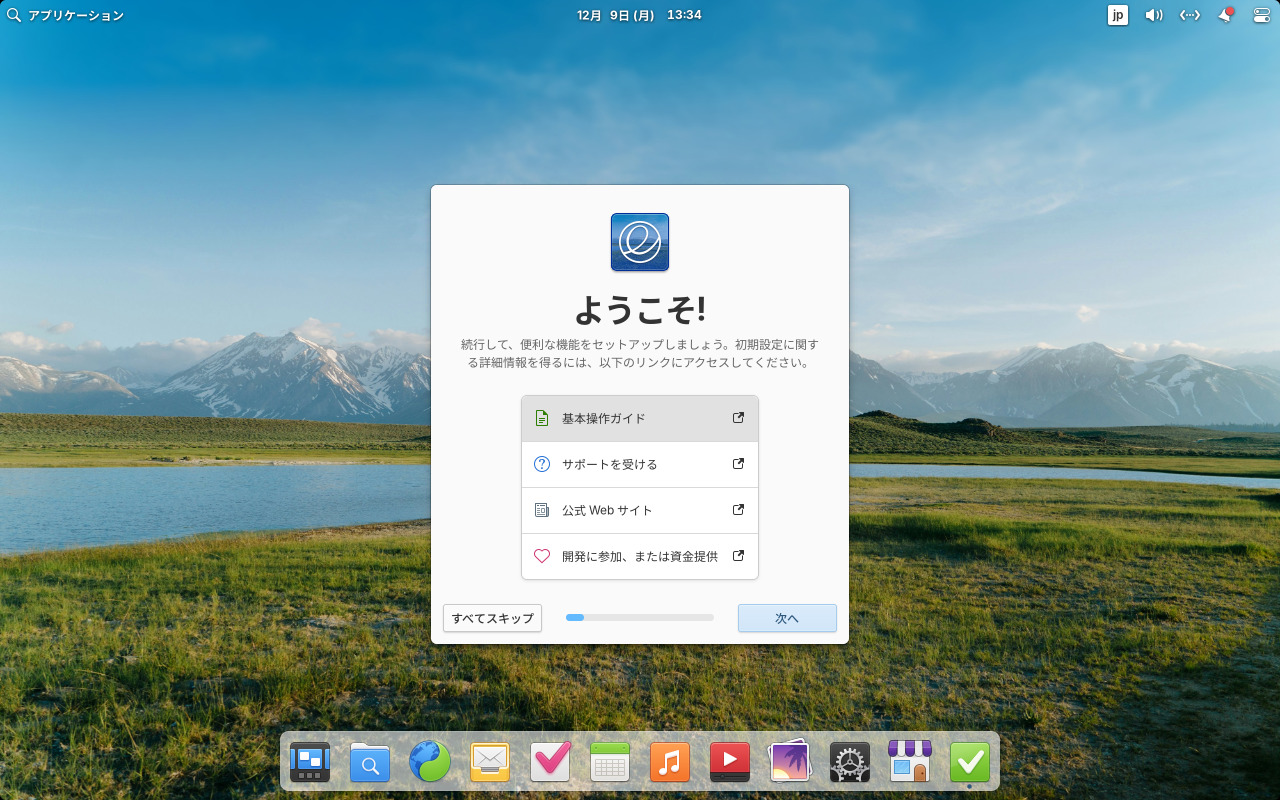Open the notifications bell in the panel
1280x800 pixels.
1225,15
